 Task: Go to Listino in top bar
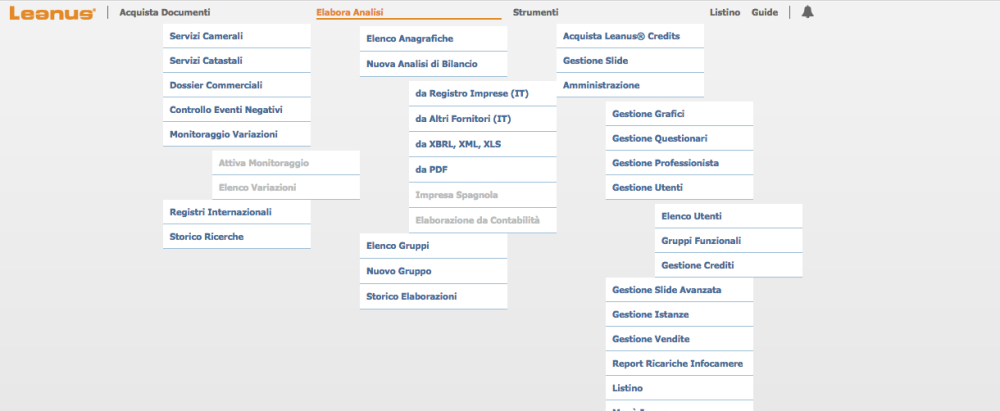pos(724,13)
